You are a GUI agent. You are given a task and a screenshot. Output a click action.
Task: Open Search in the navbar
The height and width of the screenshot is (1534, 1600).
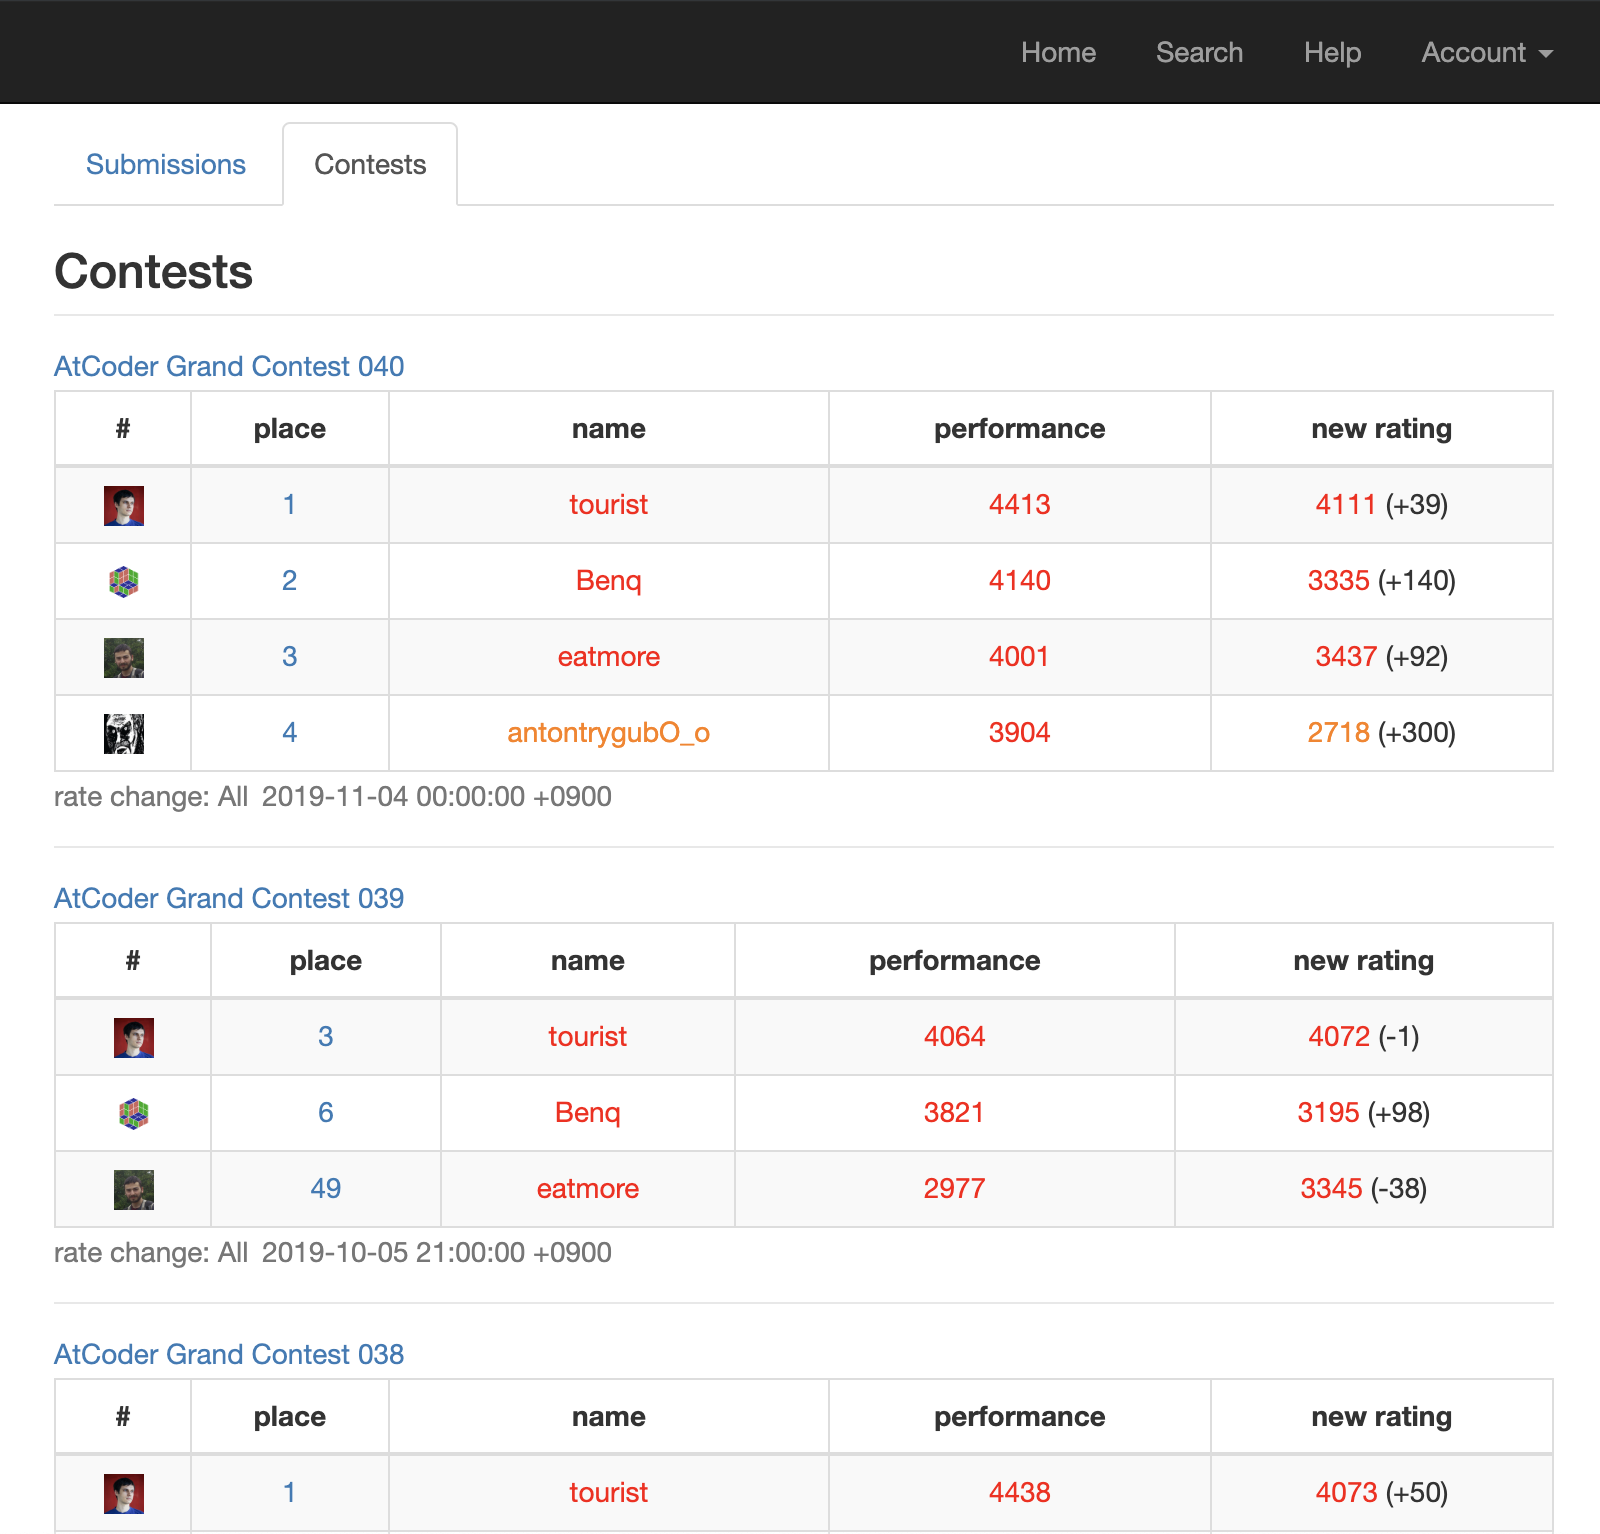click(1199, 52)
